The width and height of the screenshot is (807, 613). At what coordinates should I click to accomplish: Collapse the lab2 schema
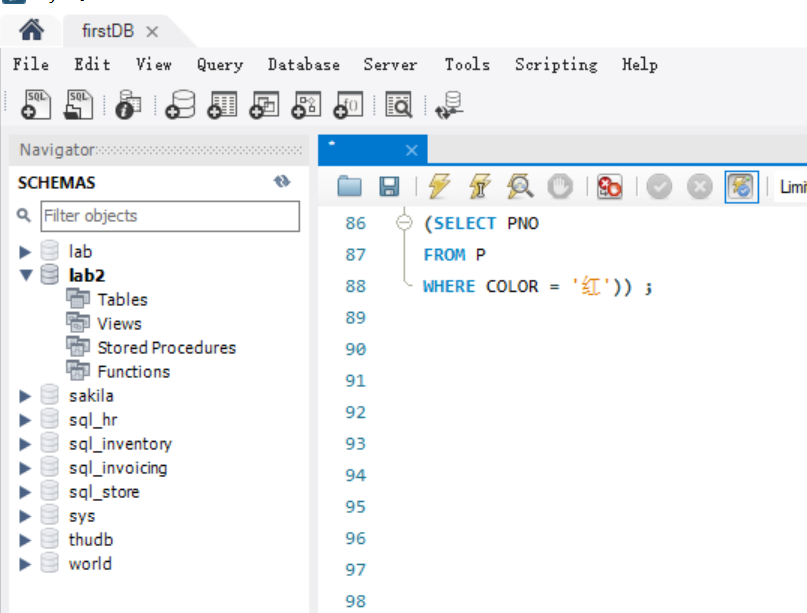click(x=25, y=275)
